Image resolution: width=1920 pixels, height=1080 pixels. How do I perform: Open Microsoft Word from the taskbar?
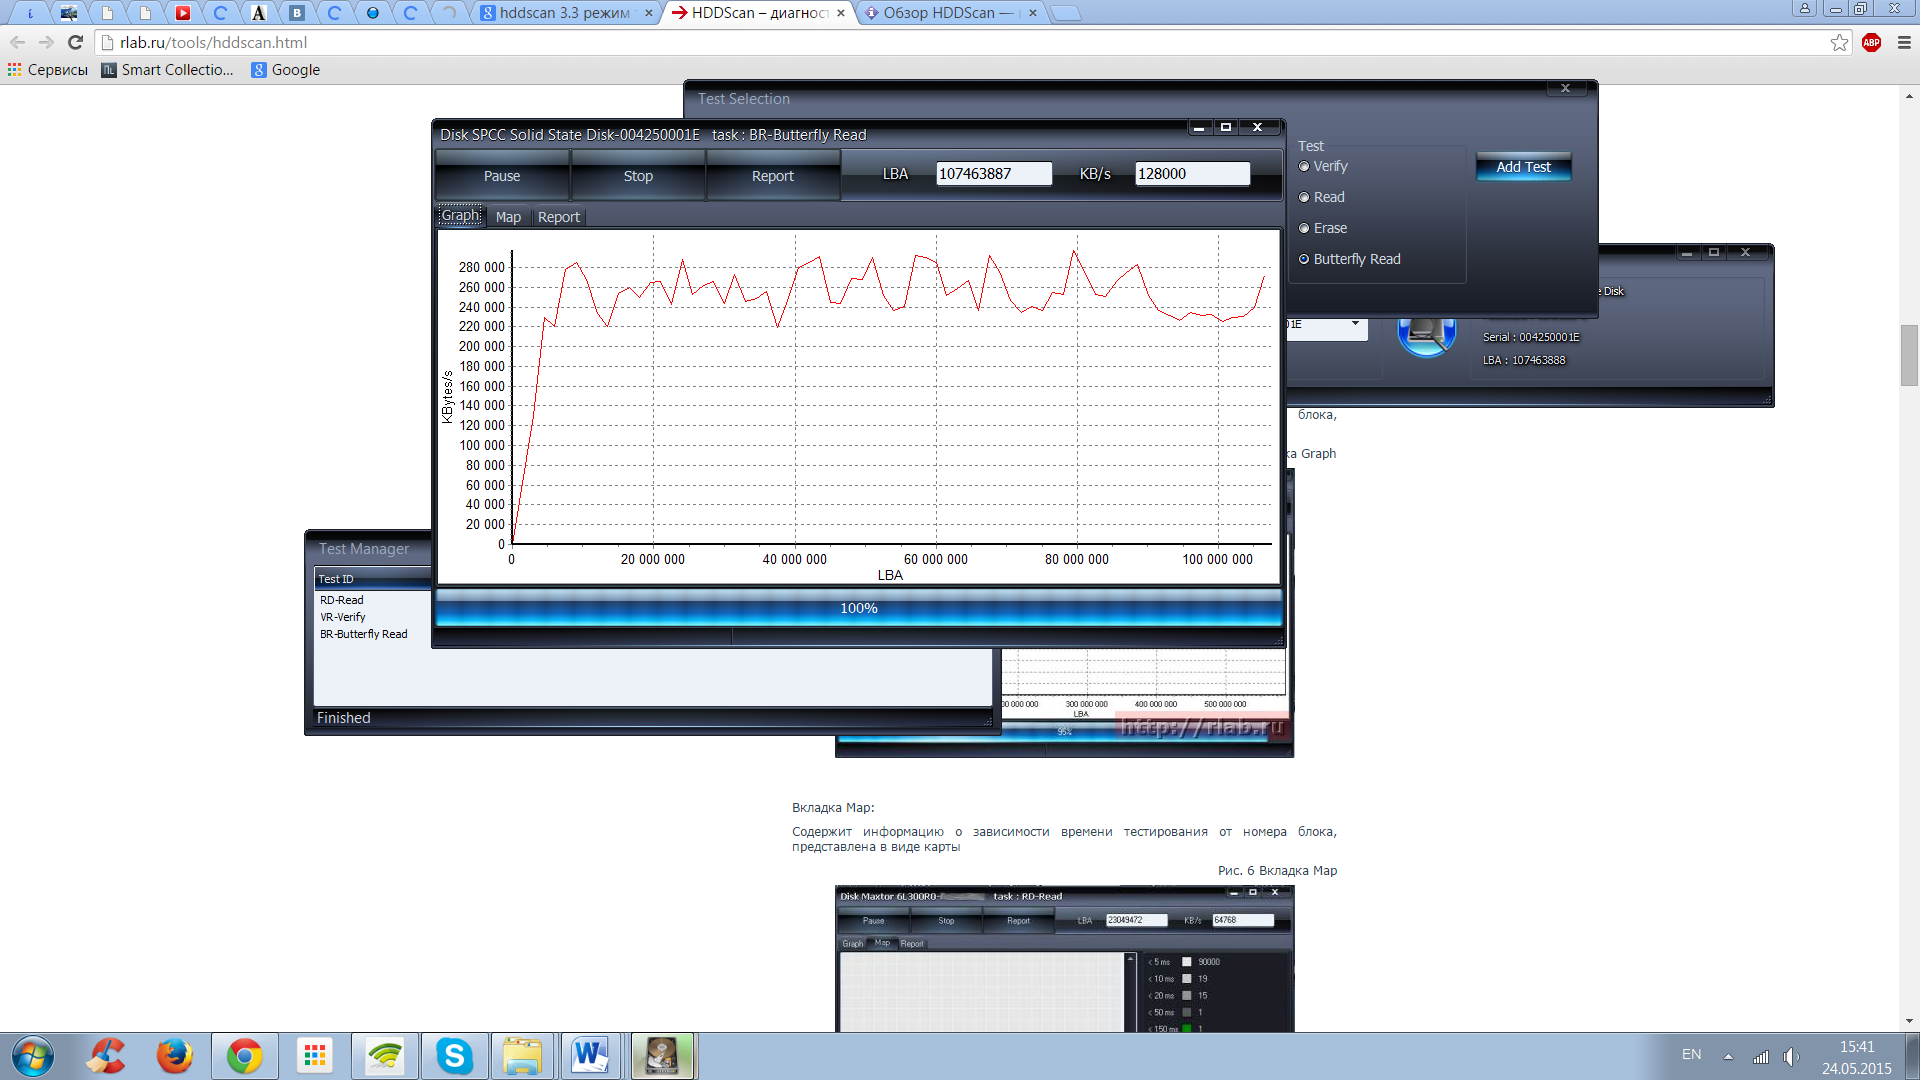[x=591, y=1056]
